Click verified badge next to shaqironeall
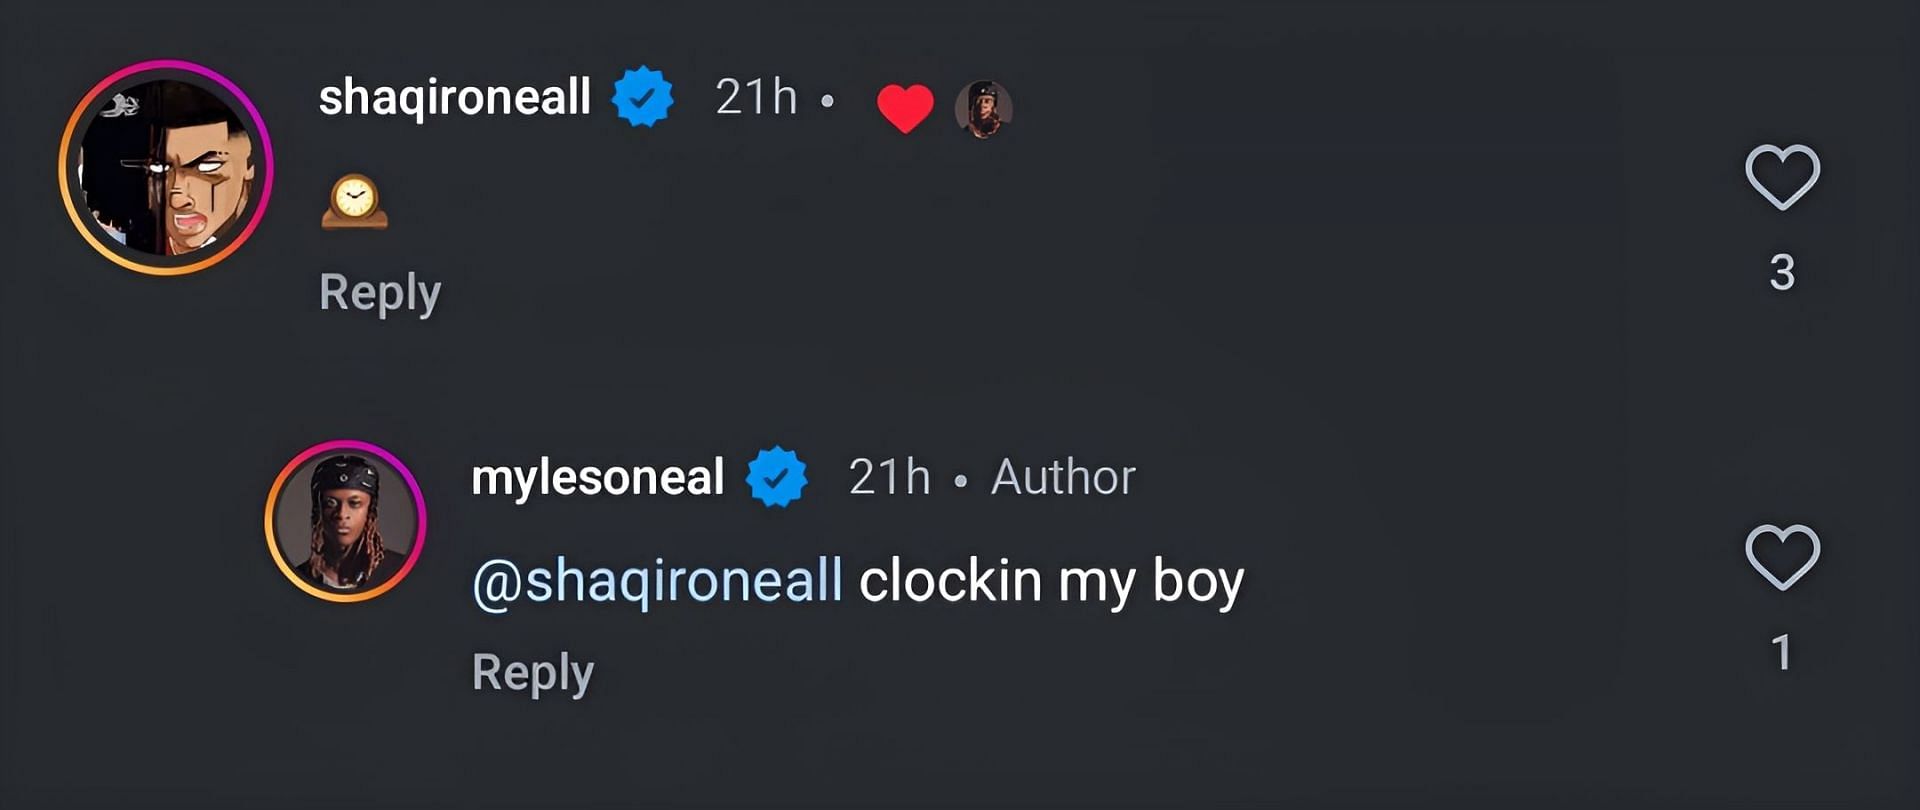 642,97
